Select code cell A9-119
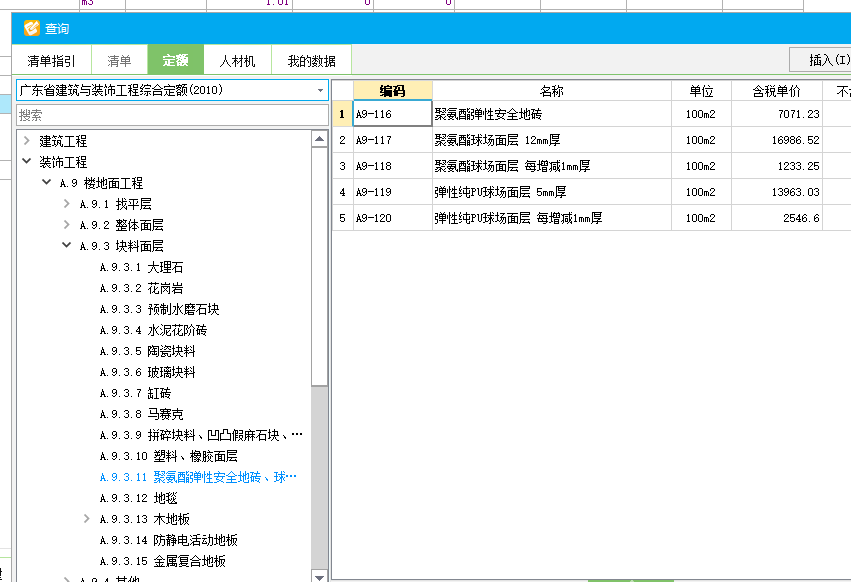 point(393,192)
